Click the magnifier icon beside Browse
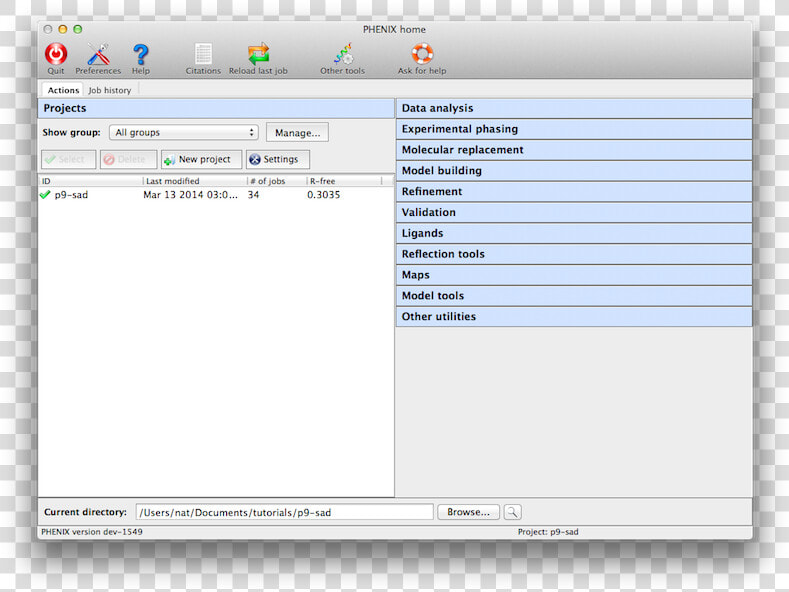The height and width of the screenshot is (592, 789). (x=512, y=512)
